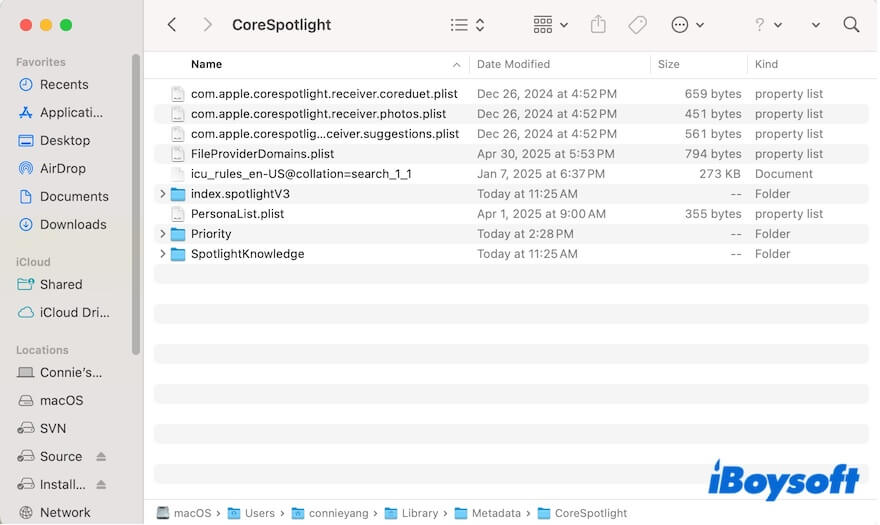880x525 pixels.
Task: Select iCloud Drive in the sidebar
Action: tap(74, 313)
